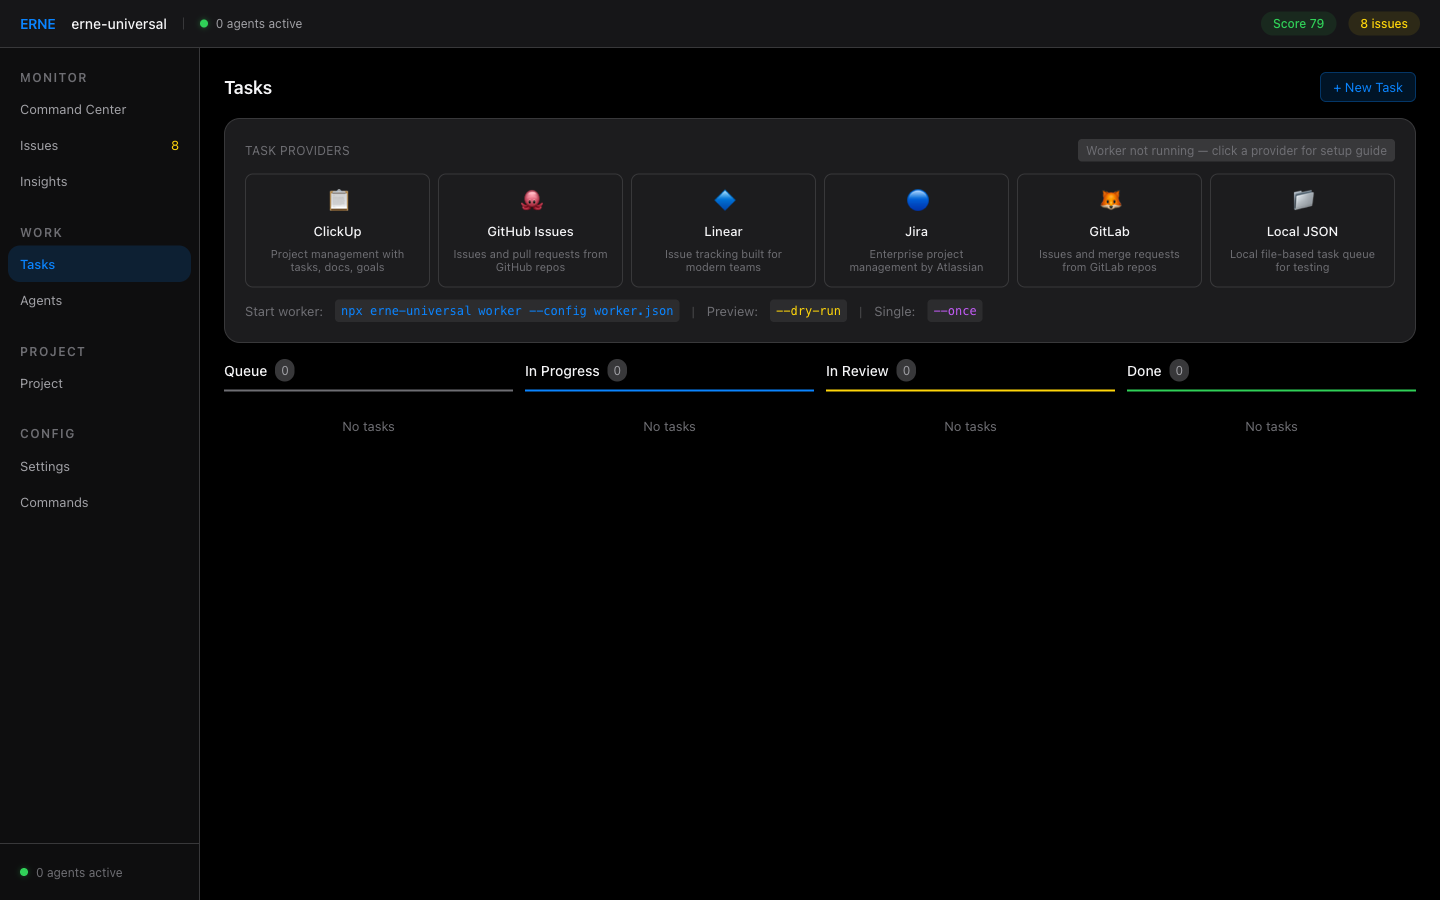Viewport: 1440px width, 900px height.
Task: Open Settings under Config
Action: 45,467
